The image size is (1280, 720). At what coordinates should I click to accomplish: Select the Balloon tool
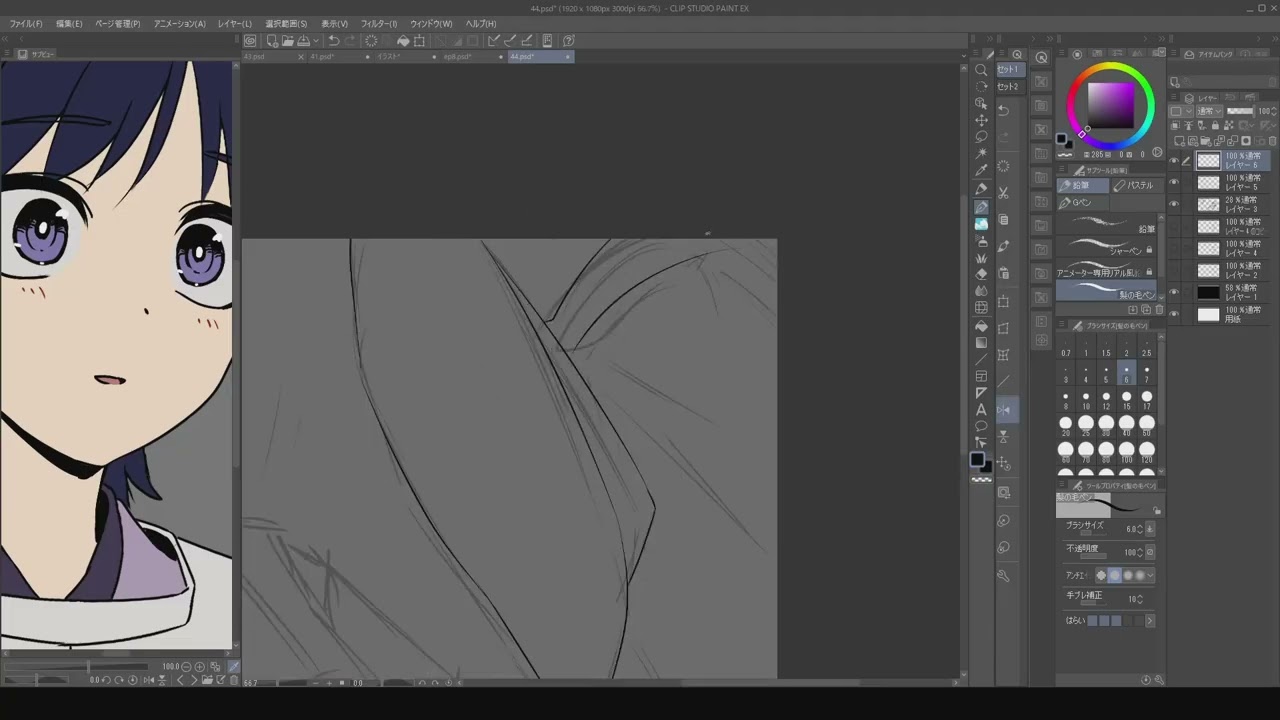point(981,427)
